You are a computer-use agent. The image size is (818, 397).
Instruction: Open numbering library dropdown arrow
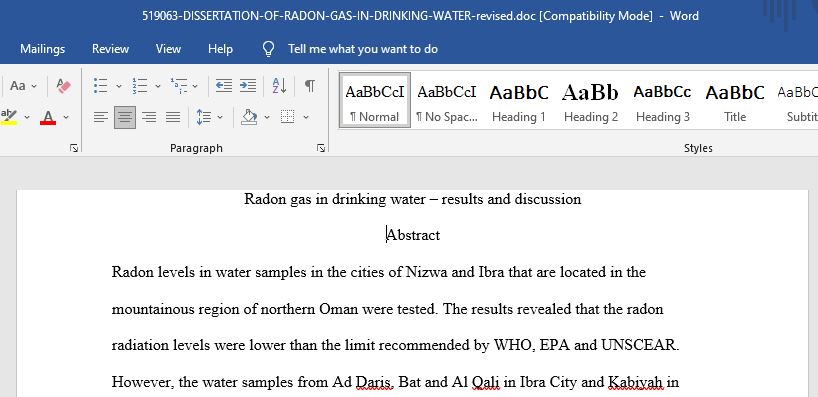(x=158, y=86)
